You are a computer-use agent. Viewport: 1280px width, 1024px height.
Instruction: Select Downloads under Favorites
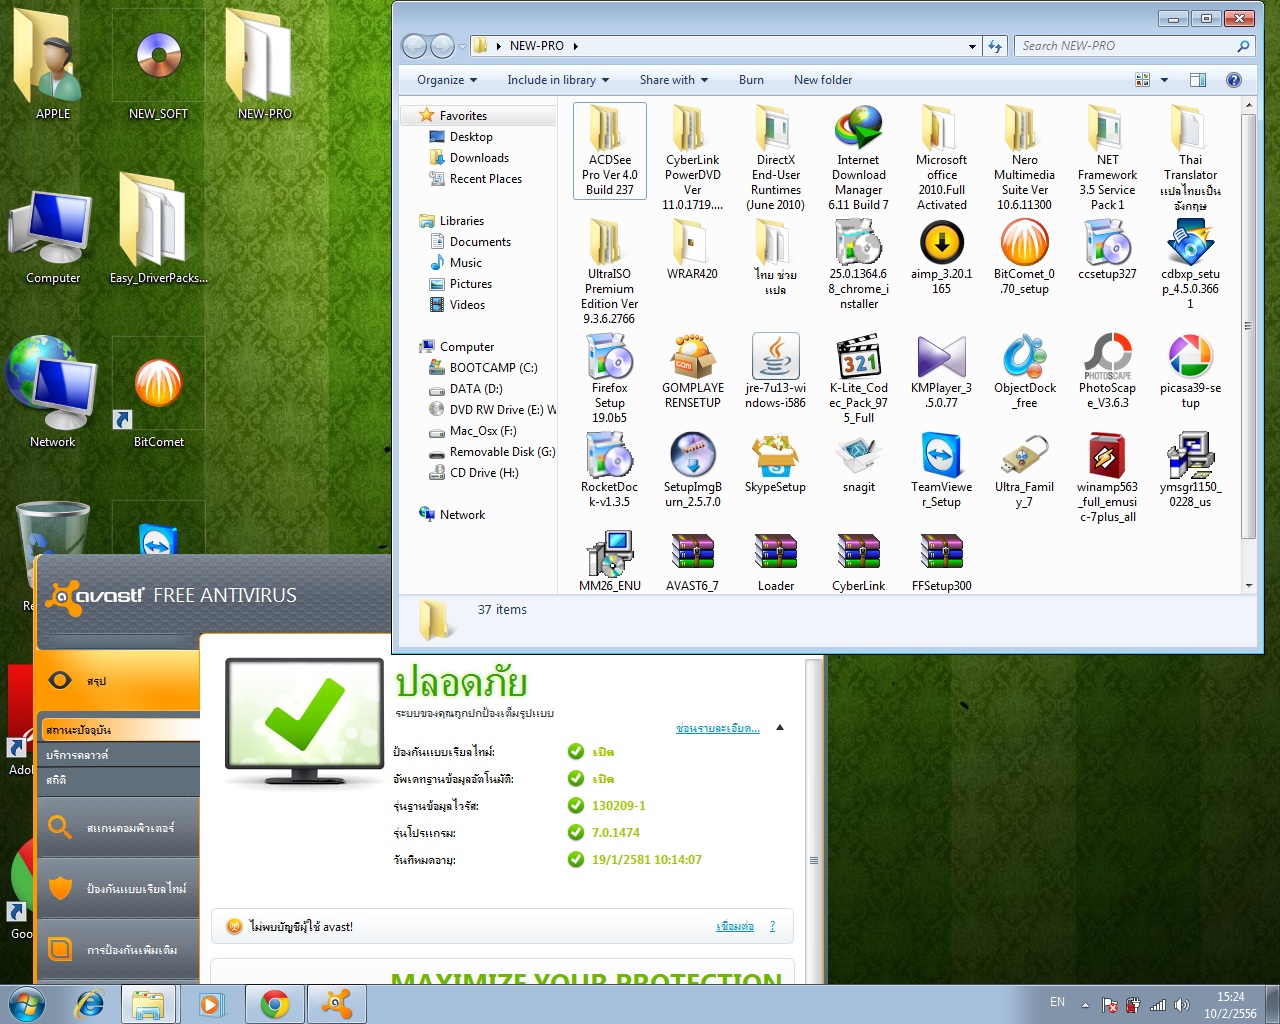tap(479, 158)
